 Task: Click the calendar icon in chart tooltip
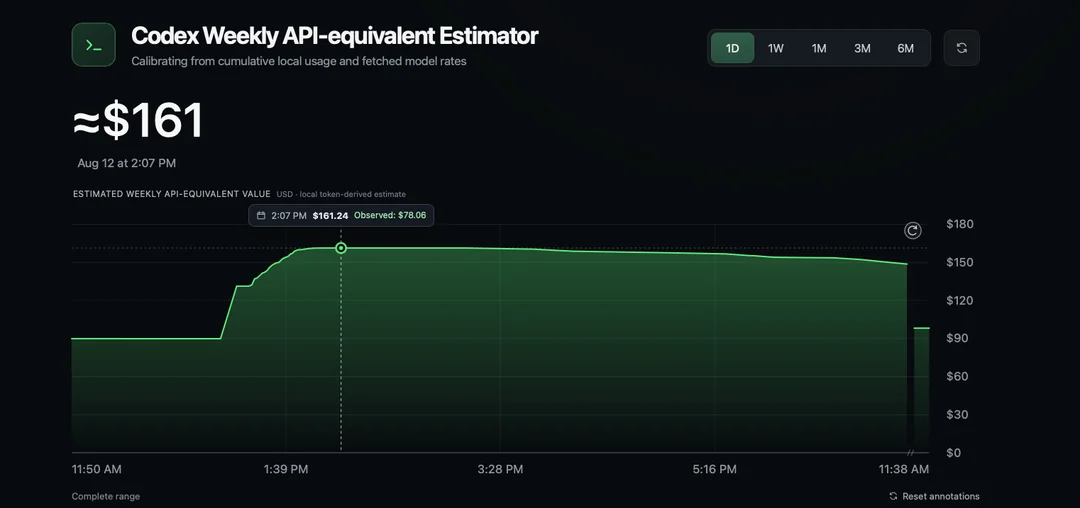pos(261,215)
